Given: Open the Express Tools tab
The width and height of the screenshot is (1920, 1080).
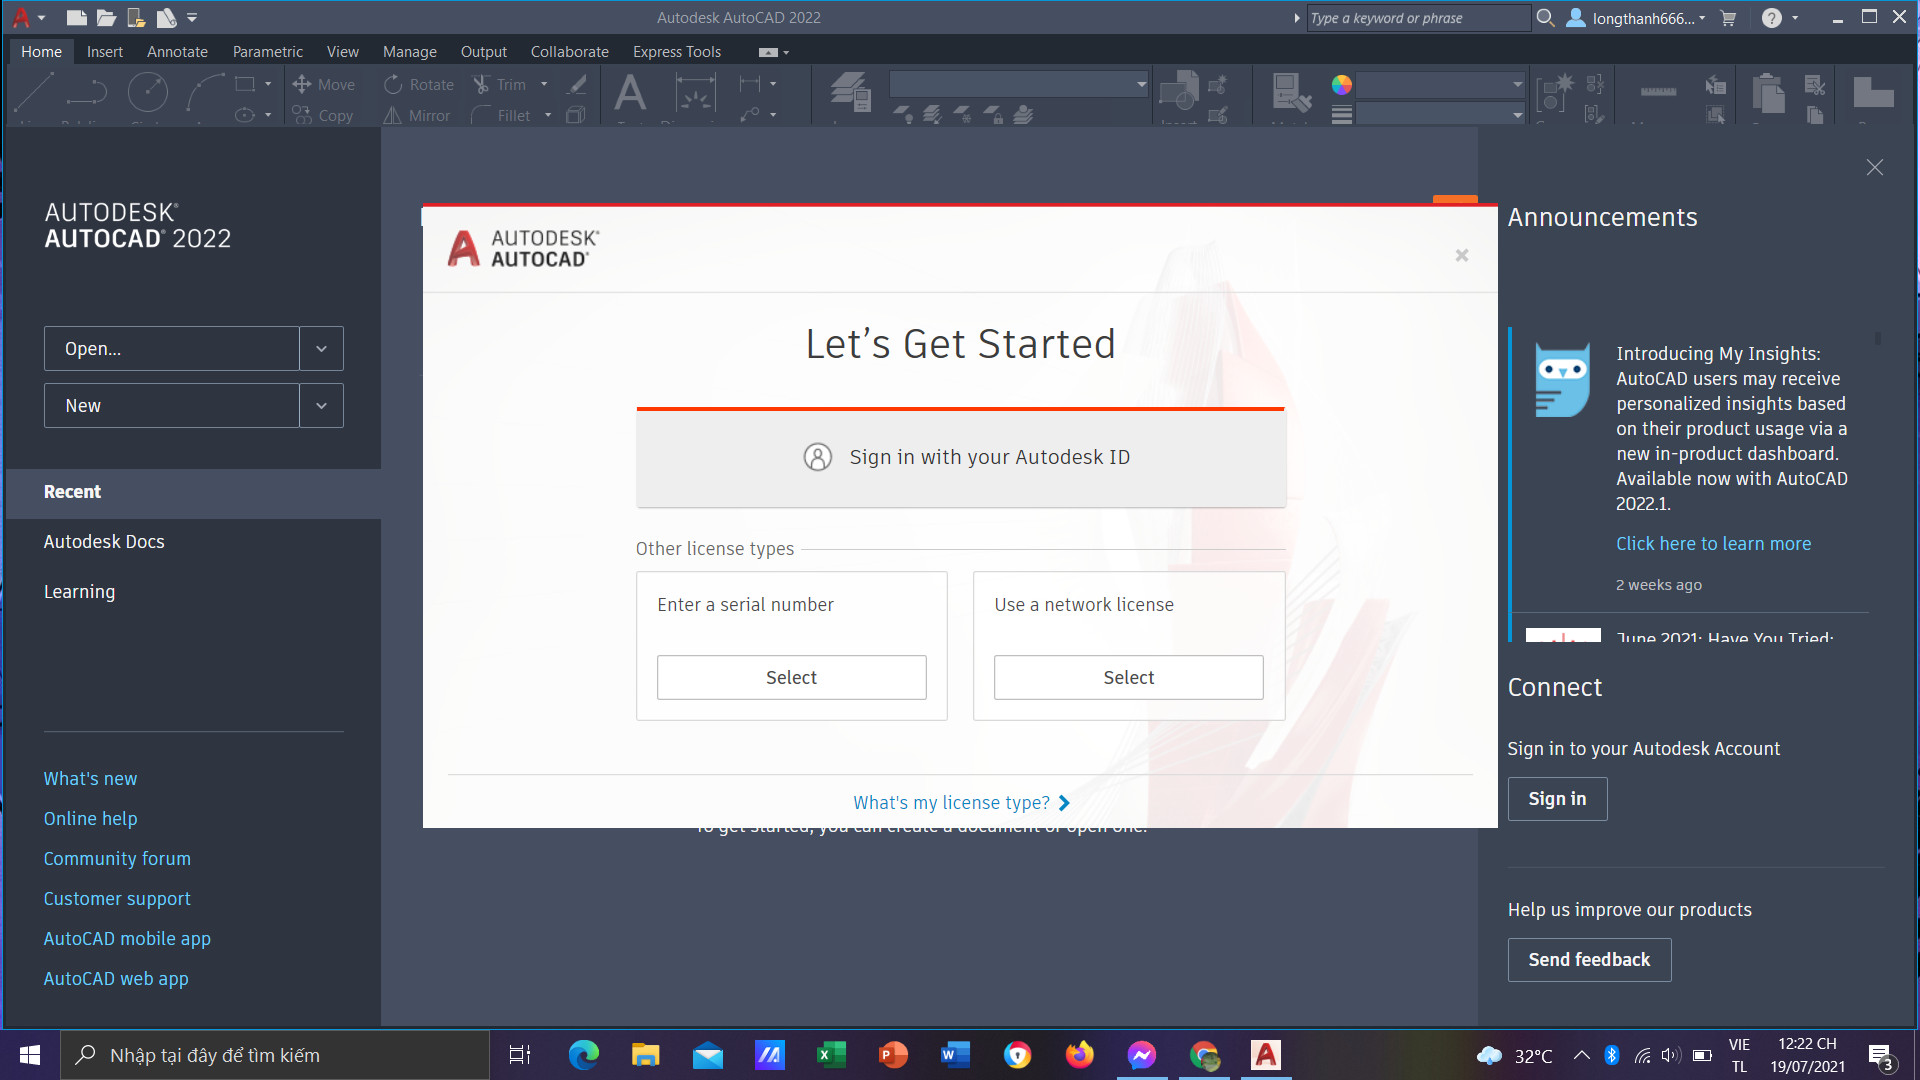Looking at the screenshot, I should [677, 52].
